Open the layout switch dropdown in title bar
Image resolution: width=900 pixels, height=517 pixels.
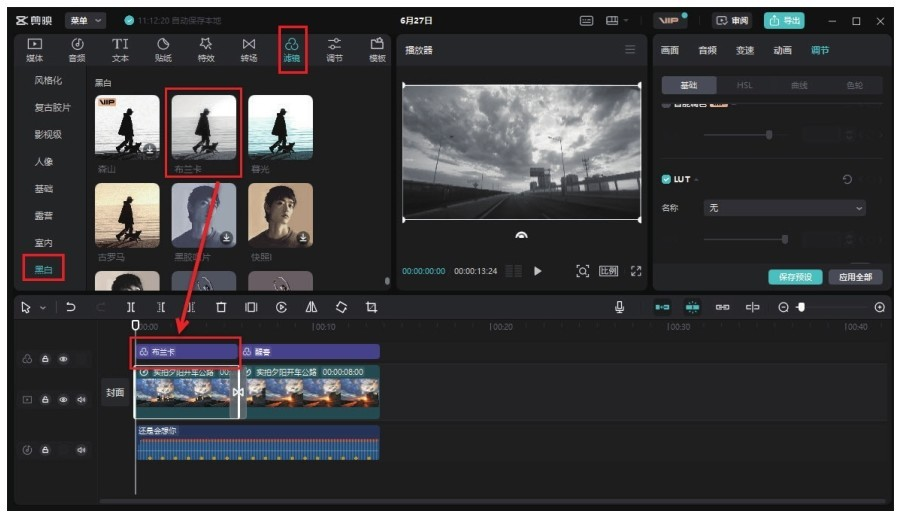tap(616, 21)
